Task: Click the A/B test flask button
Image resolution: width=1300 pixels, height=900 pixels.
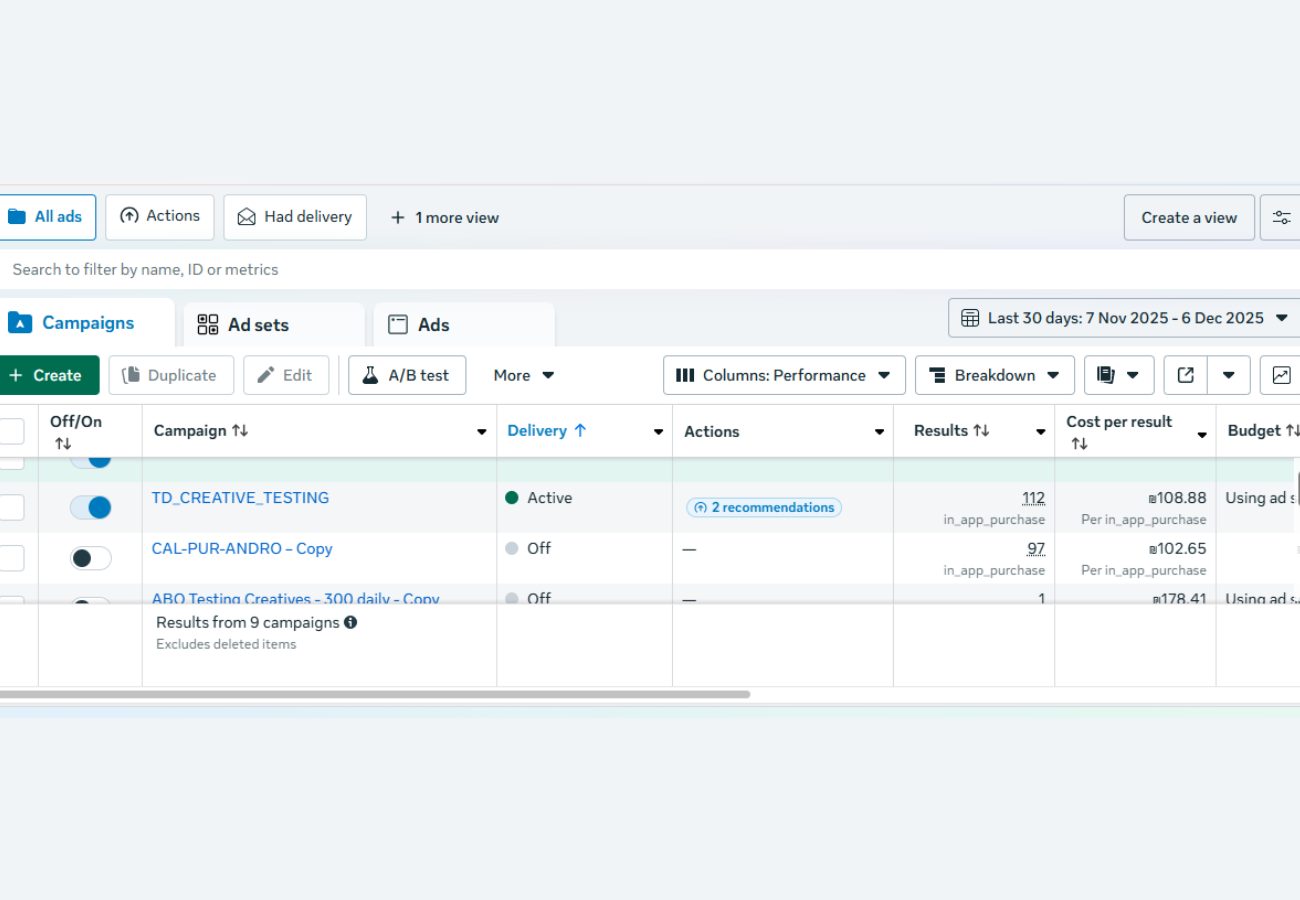Action: (x=407, y=375)
